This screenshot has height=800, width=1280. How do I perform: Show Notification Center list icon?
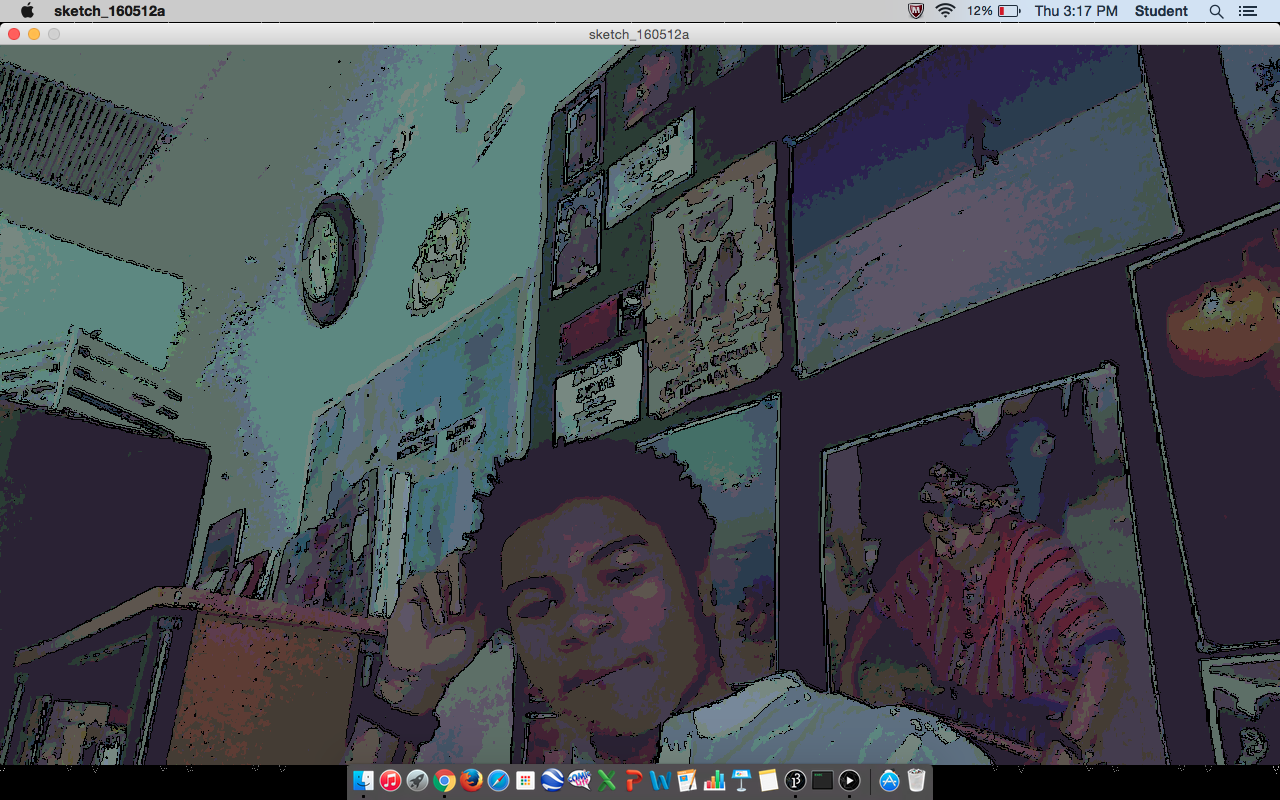click(1247, 11)
